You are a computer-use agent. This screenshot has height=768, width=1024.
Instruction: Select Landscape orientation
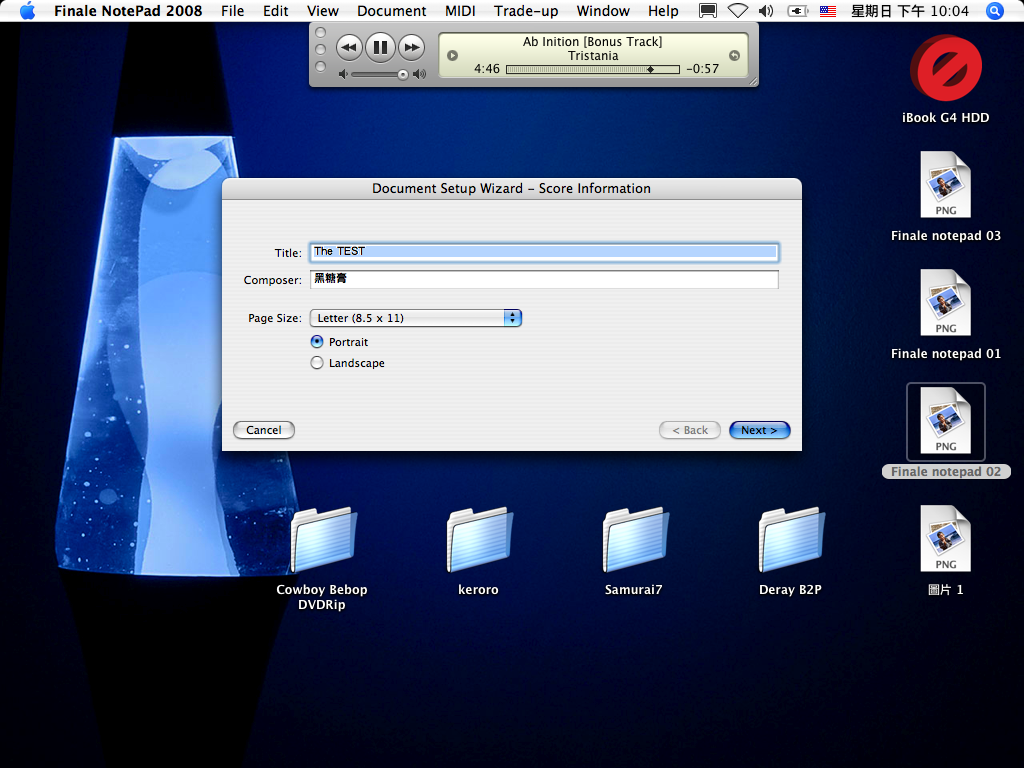point(318,363)
